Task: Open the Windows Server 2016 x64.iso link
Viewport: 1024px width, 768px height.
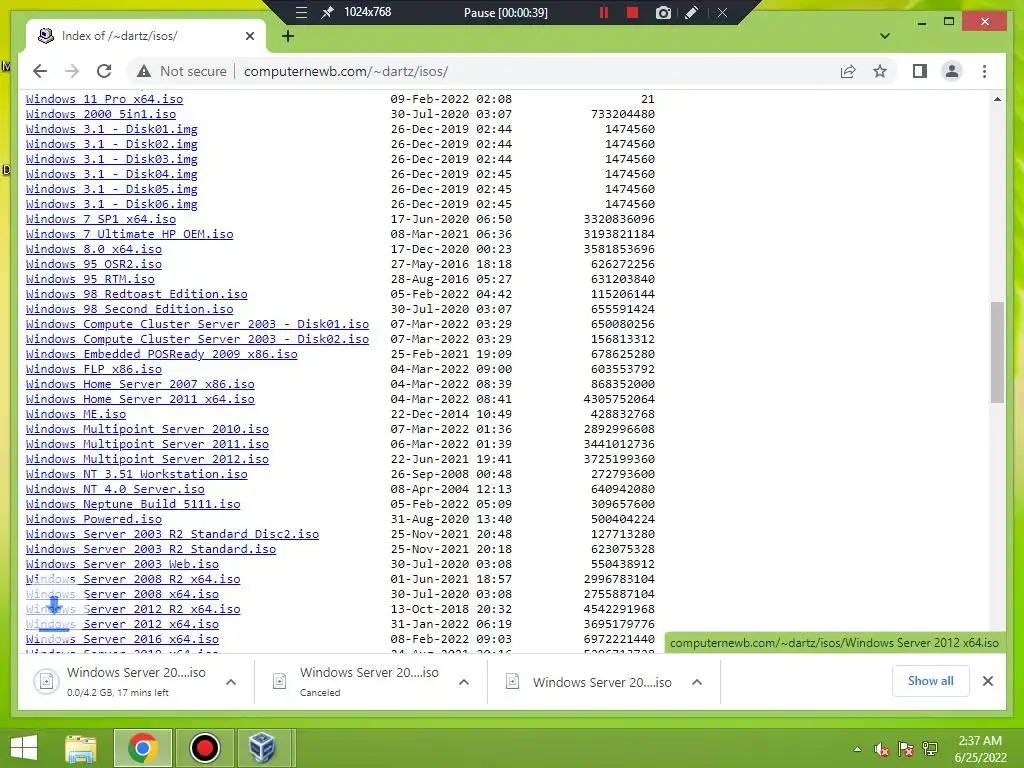Action: 122,640
